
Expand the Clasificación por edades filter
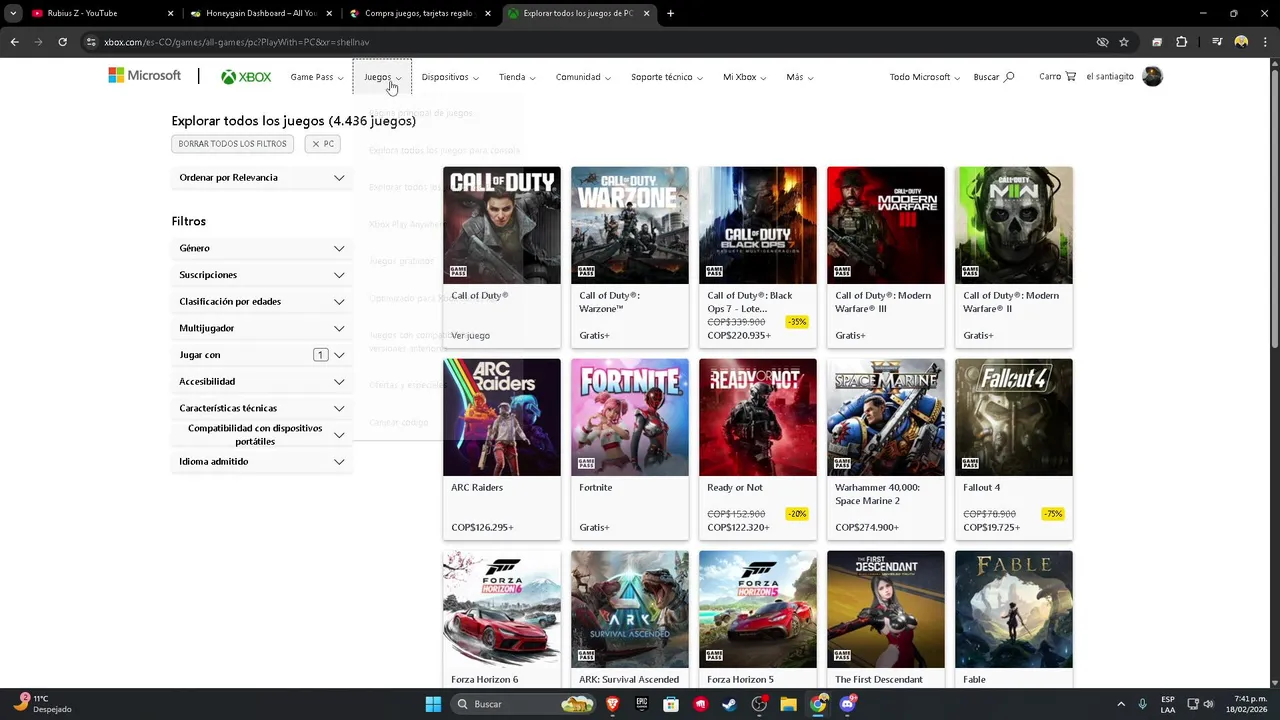(261, 301)
